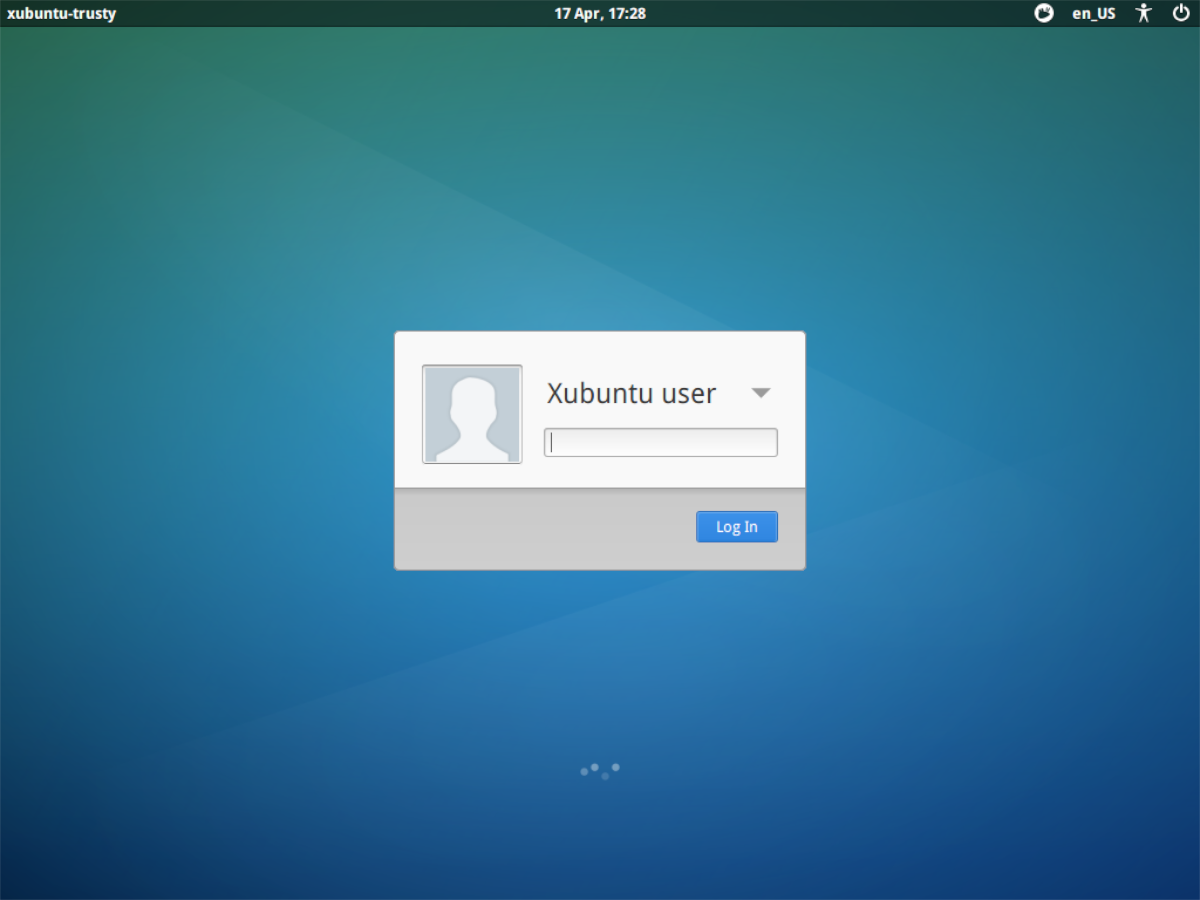The height and width of the screenshot is (900, 1200).
Task: Switch keyboard language via en_US indicator
Action: click(1094, 14)
